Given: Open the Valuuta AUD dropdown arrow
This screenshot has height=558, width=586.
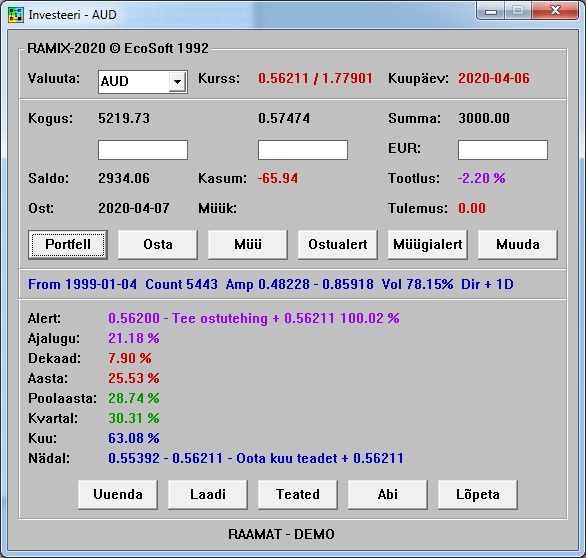Looking at the screenshot, I should 178,81.
